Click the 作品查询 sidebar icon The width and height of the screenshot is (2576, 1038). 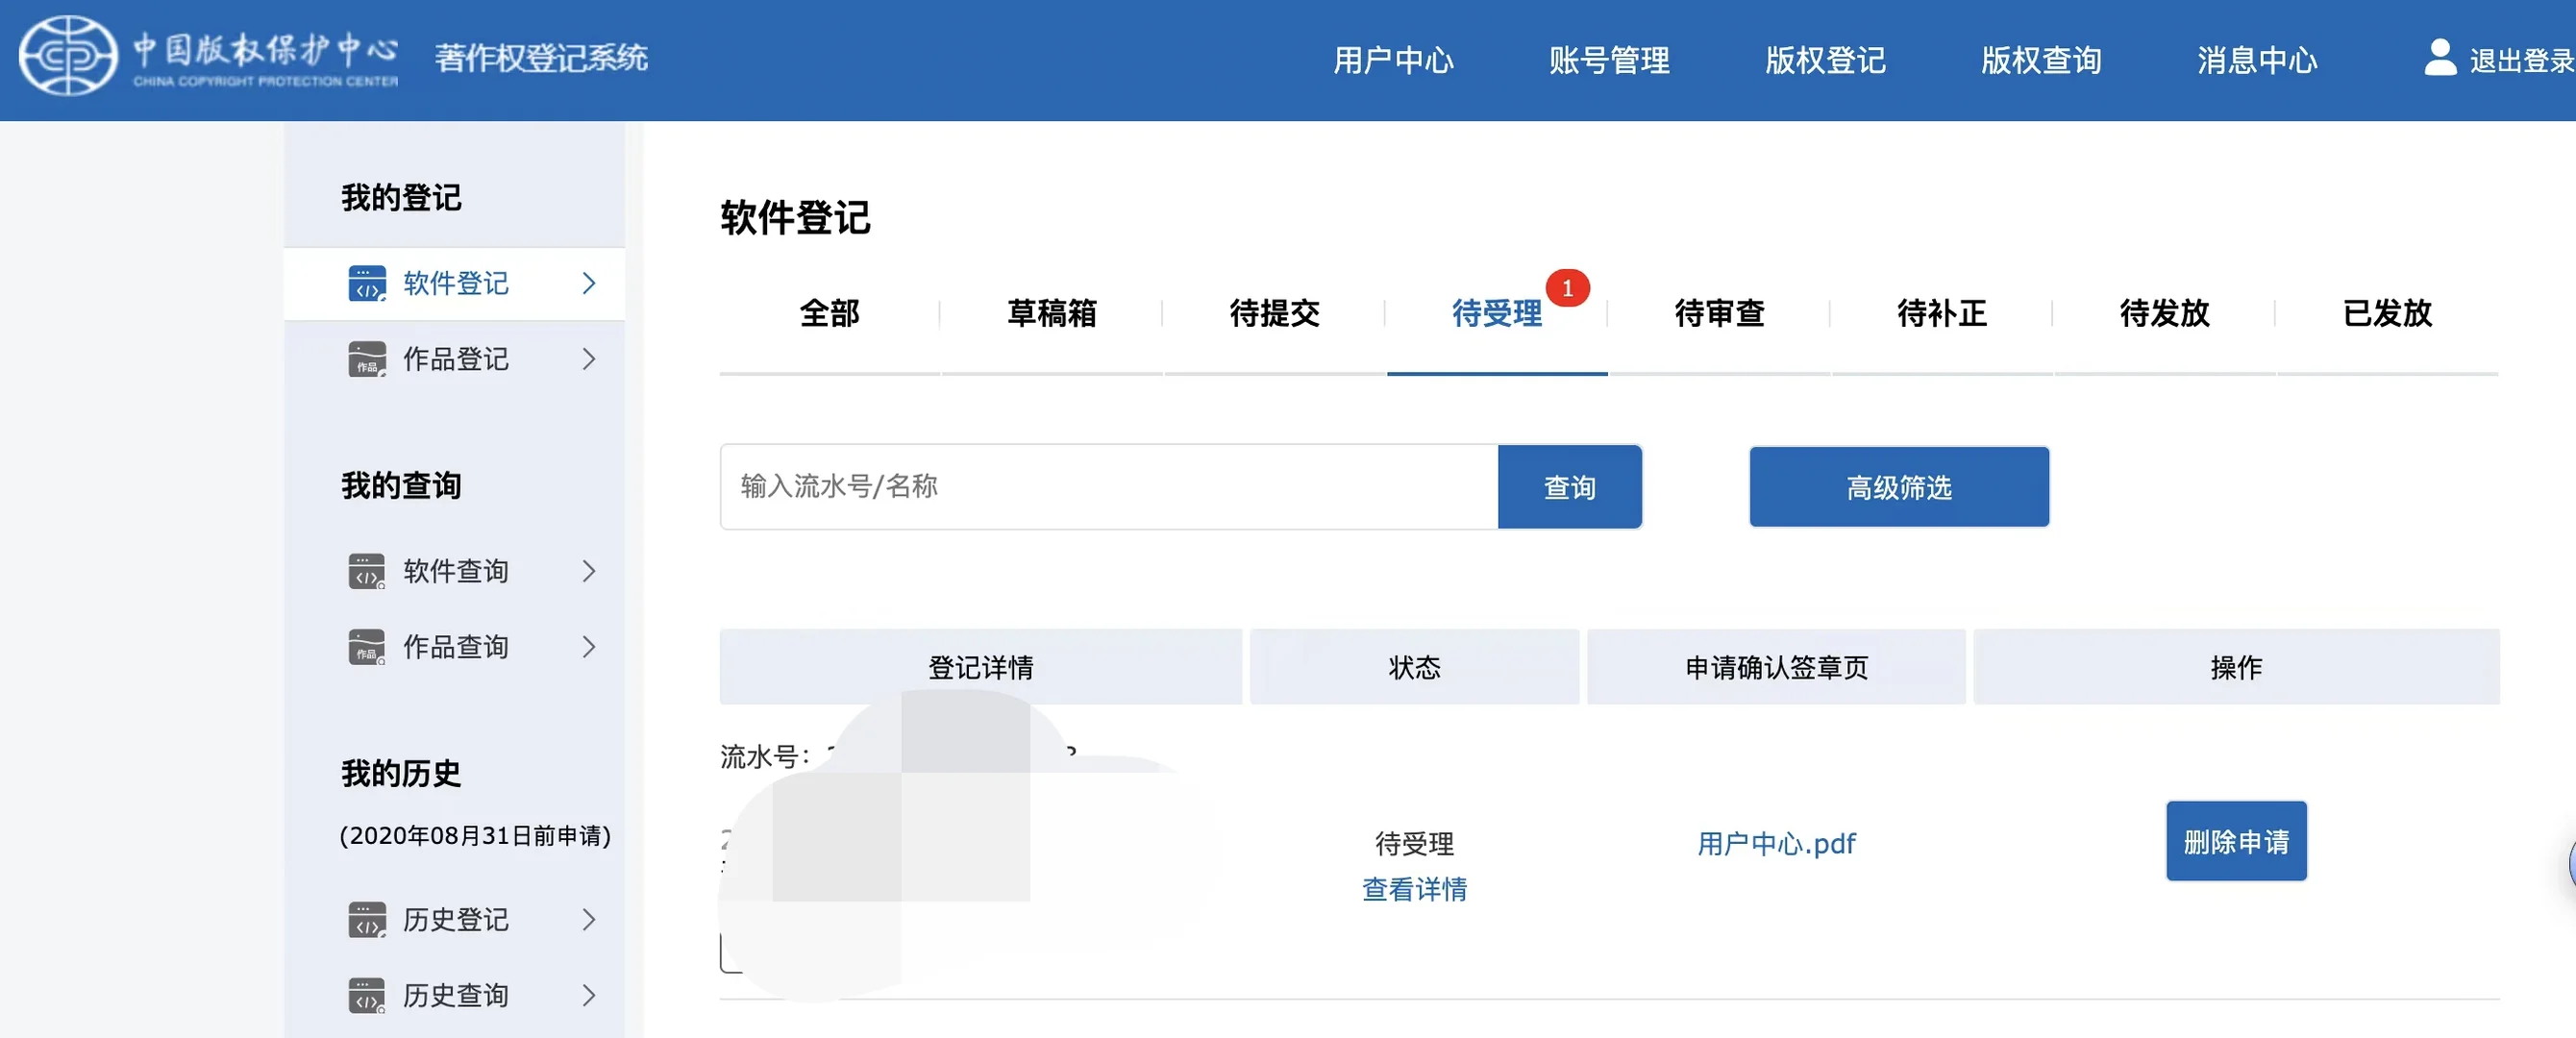[366, 646]
